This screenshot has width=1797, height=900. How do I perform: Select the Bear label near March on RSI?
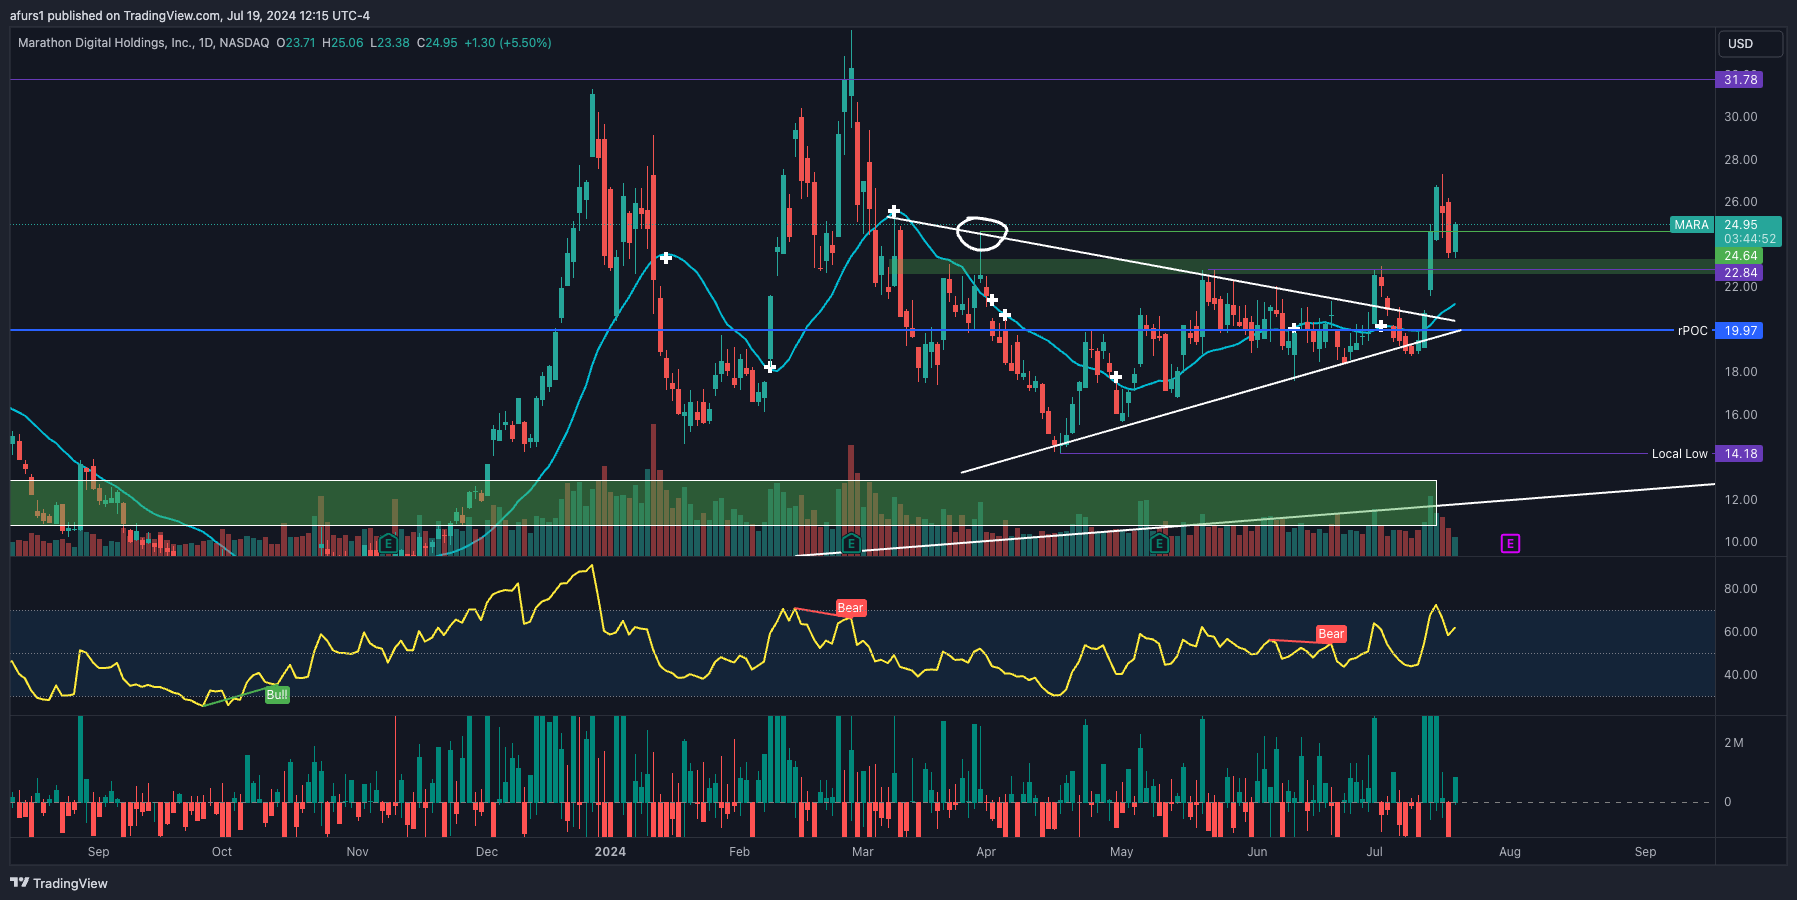[x=850, y=608]
